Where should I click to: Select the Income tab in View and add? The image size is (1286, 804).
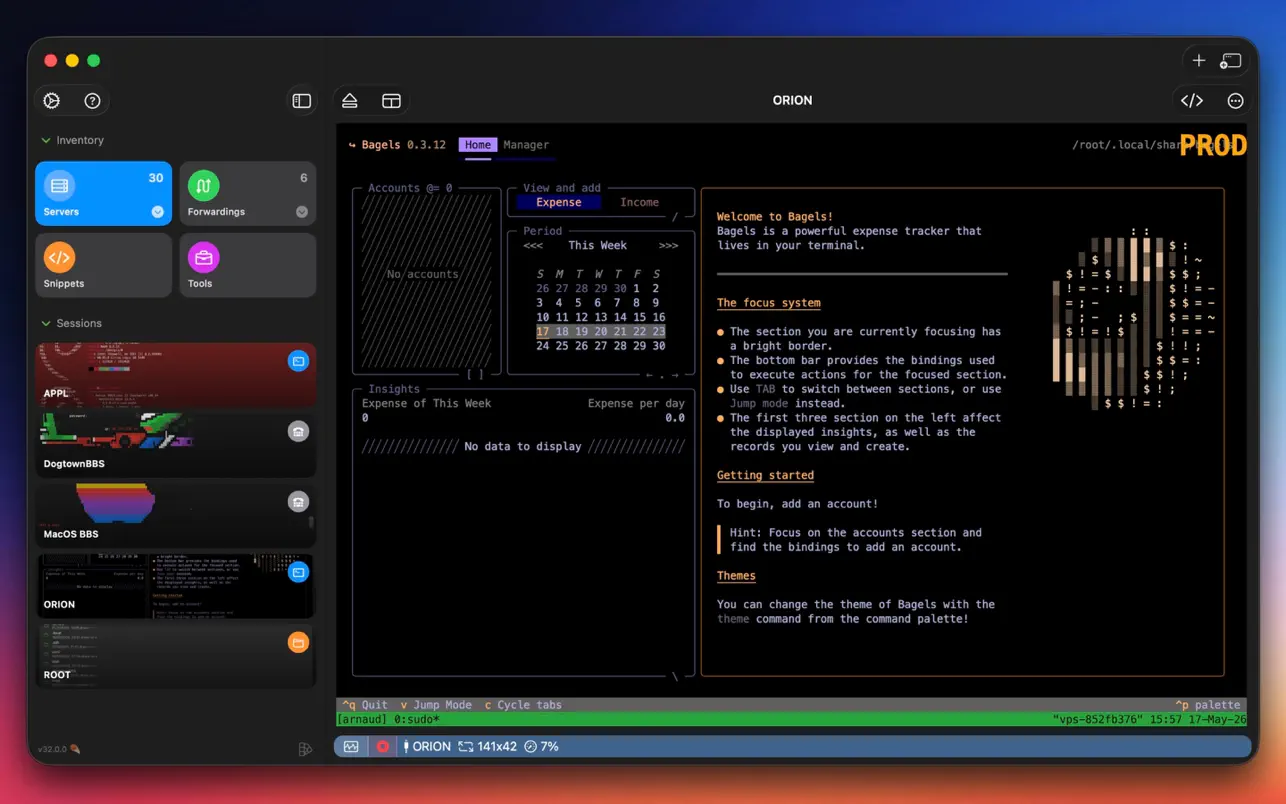tap(639, 202)
